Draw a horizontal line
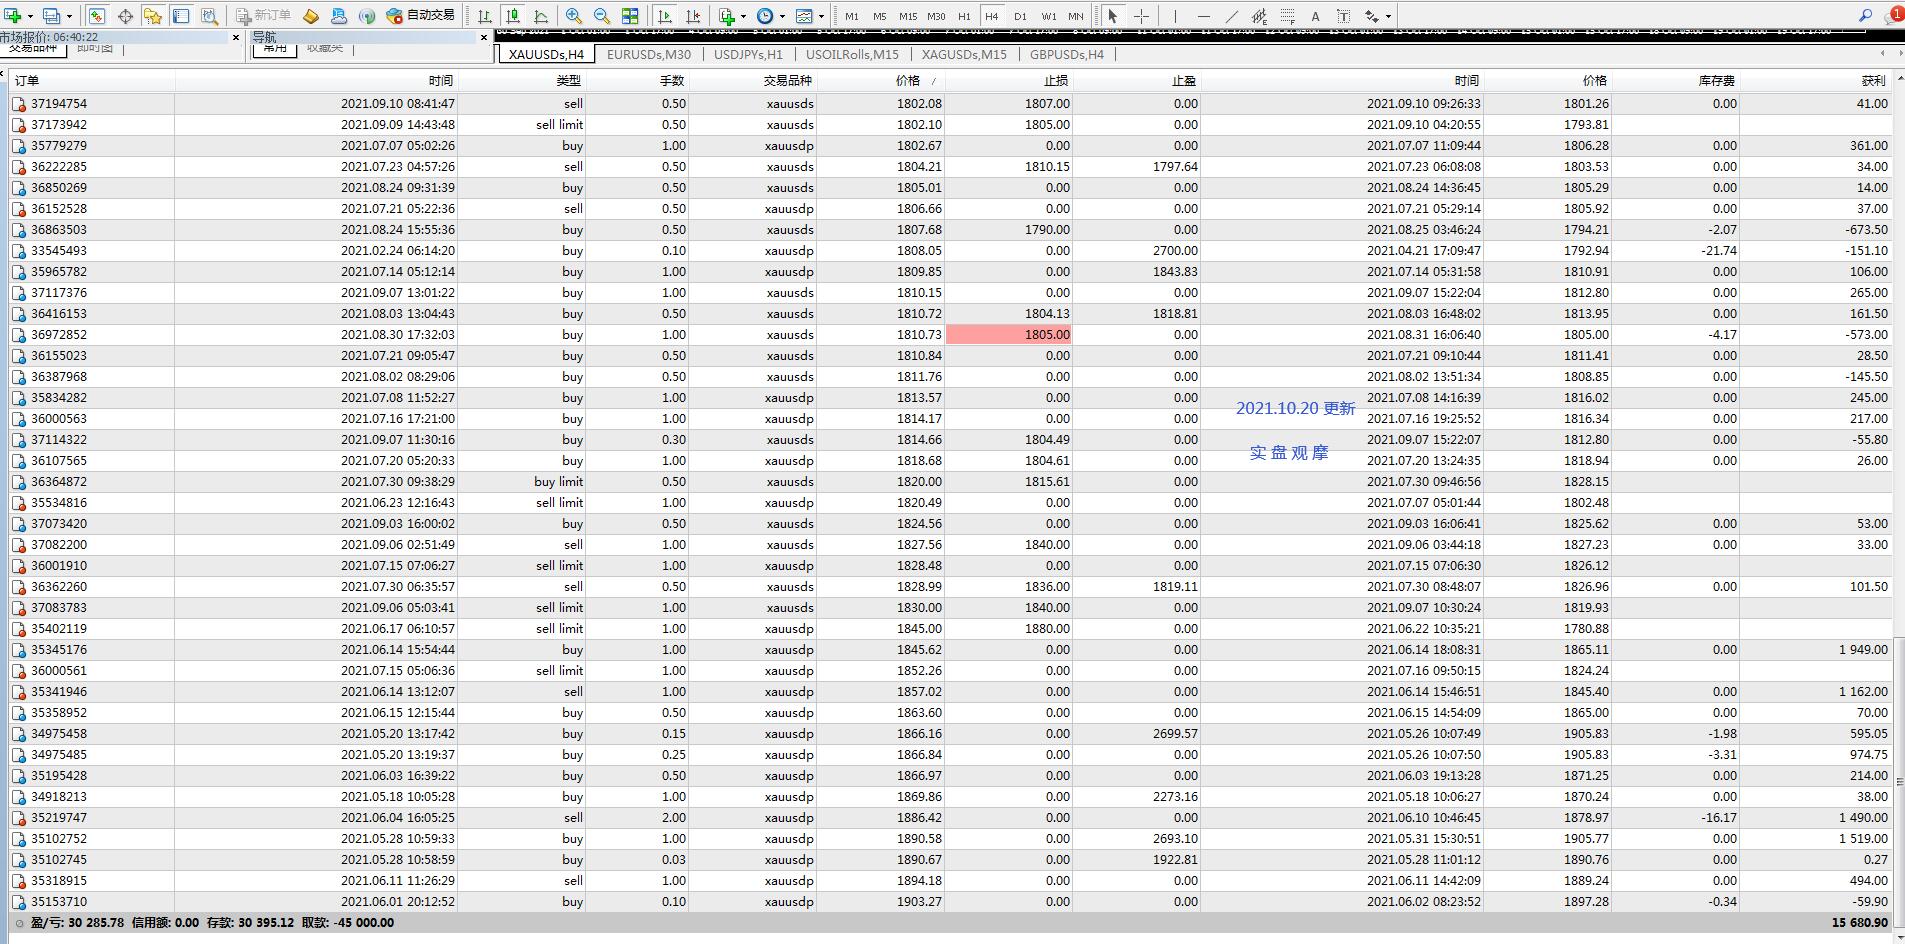The height and width of the screenshot is (944, 1905). coord(1203,16)
